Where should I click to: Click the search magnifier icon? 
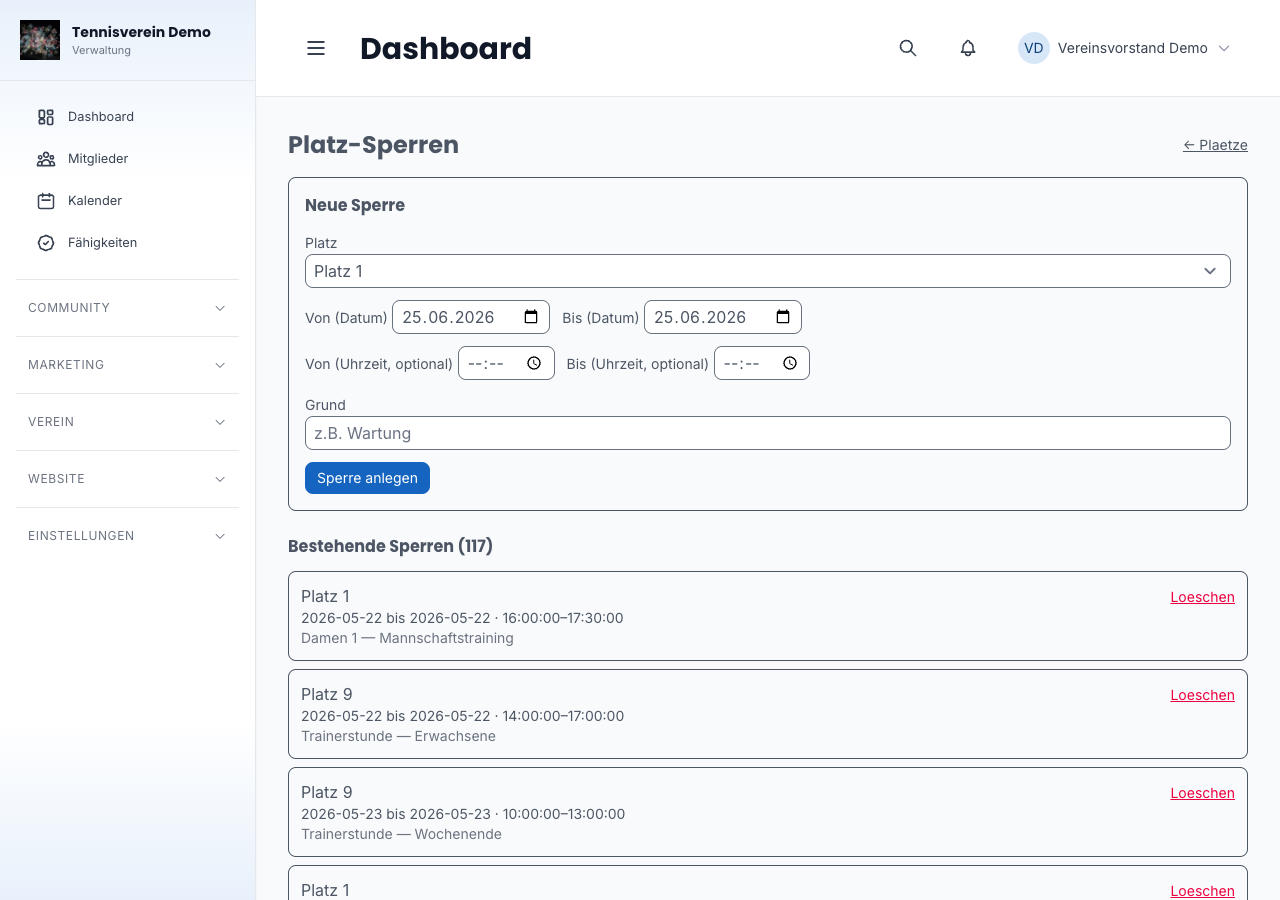(x=908, y=48)
